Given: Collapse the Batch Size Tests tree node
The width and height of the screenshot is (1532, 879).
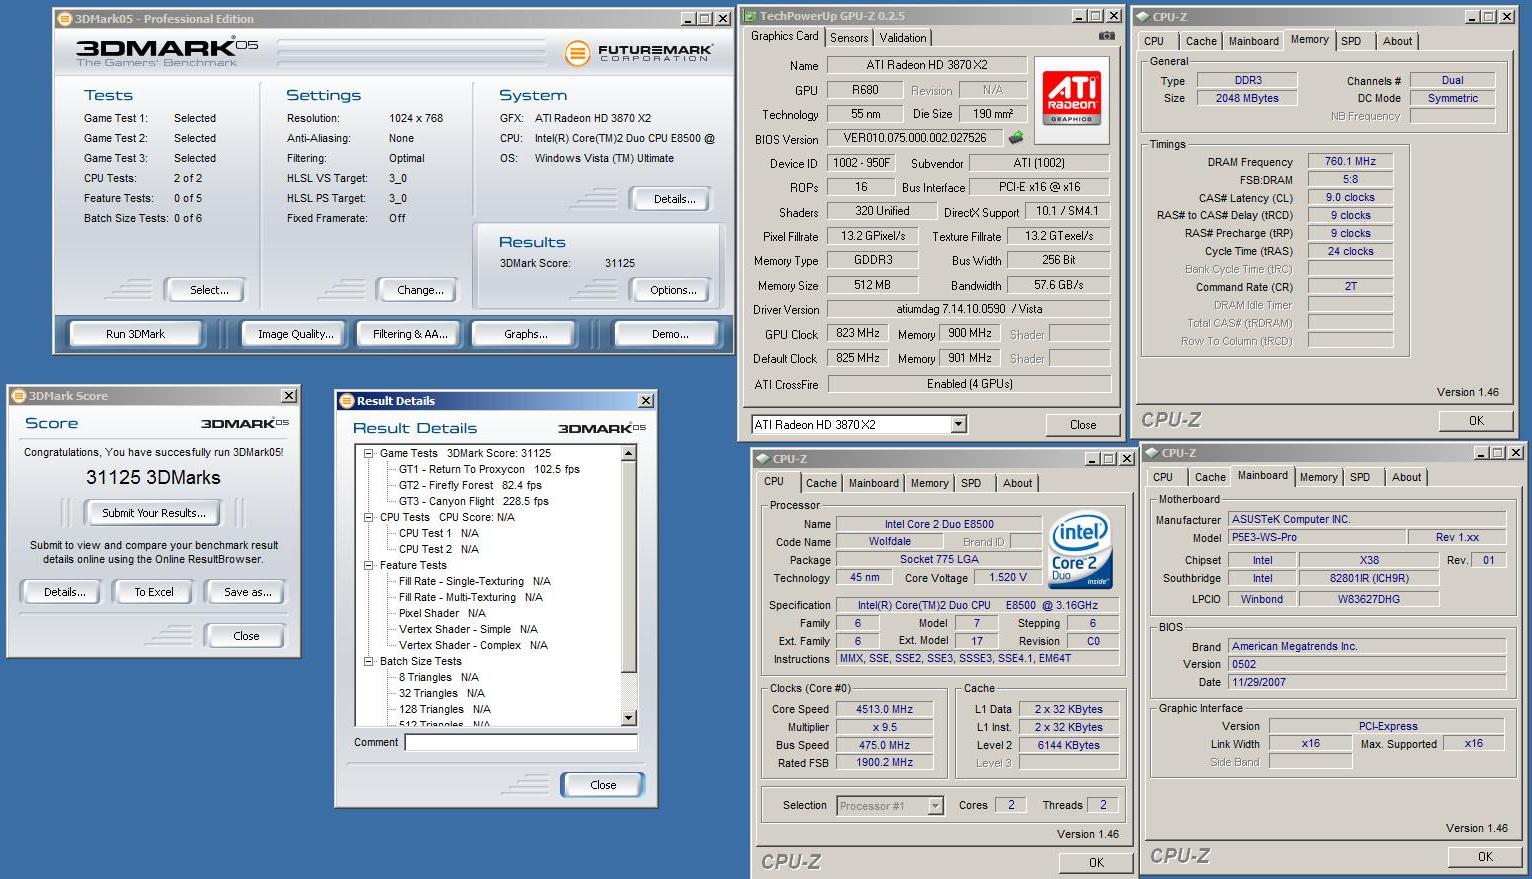Looking at the screenshot, I should 368,661.
